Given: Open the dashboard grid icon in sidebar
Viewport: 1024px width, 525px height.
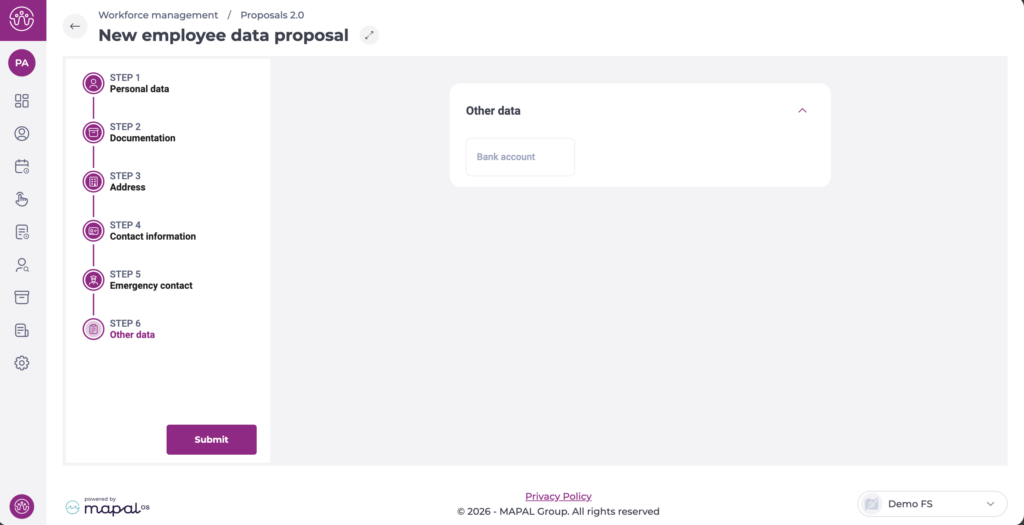Looking at the screenshot, I should (x=22, y=101).
